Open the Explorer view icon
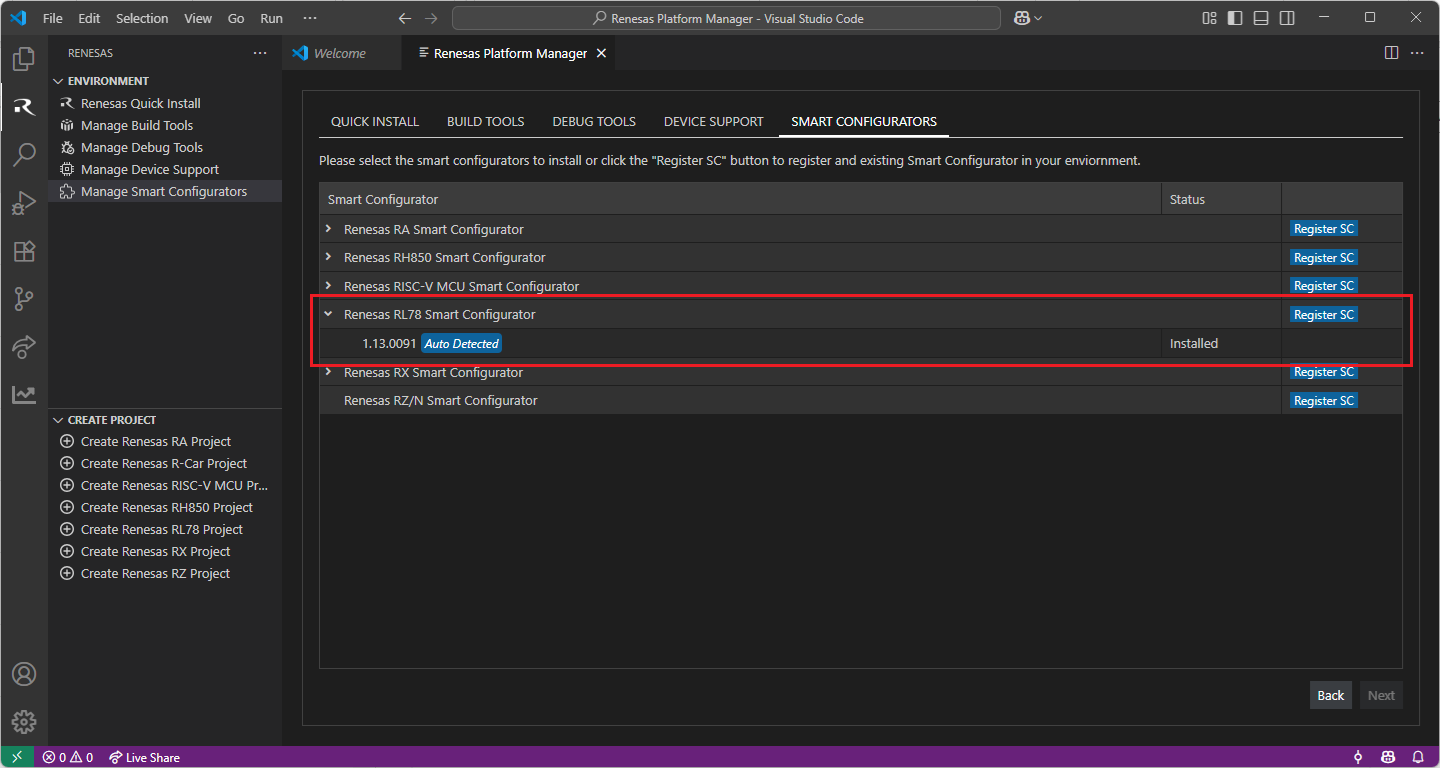The image size is (1440, 768). tap(24, 59)
